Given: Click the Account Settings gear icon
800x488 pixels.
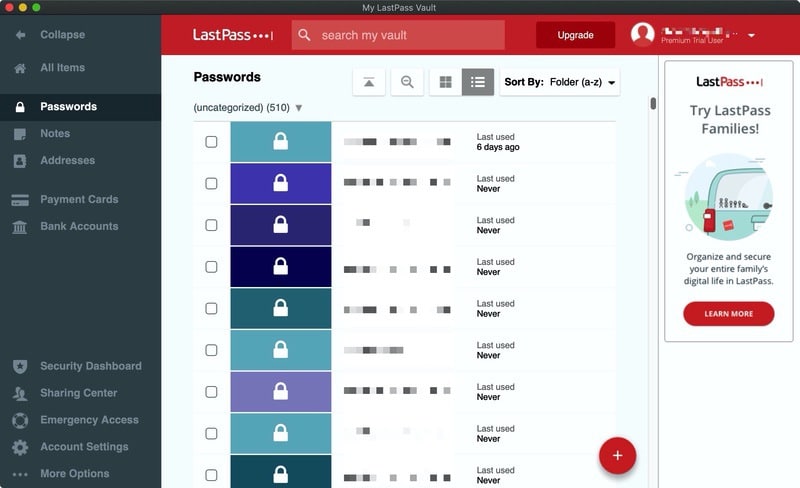Looking at the screenshot, I should (x=20, y=447).
